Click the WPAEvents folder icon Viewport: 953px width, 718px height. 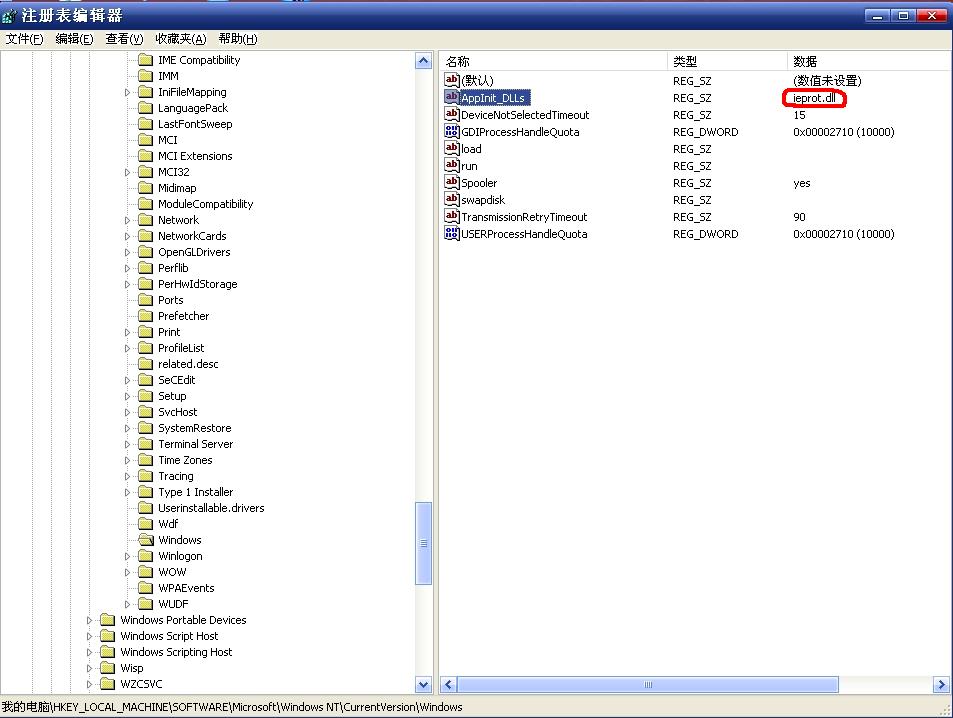click(x=145, y=588)
